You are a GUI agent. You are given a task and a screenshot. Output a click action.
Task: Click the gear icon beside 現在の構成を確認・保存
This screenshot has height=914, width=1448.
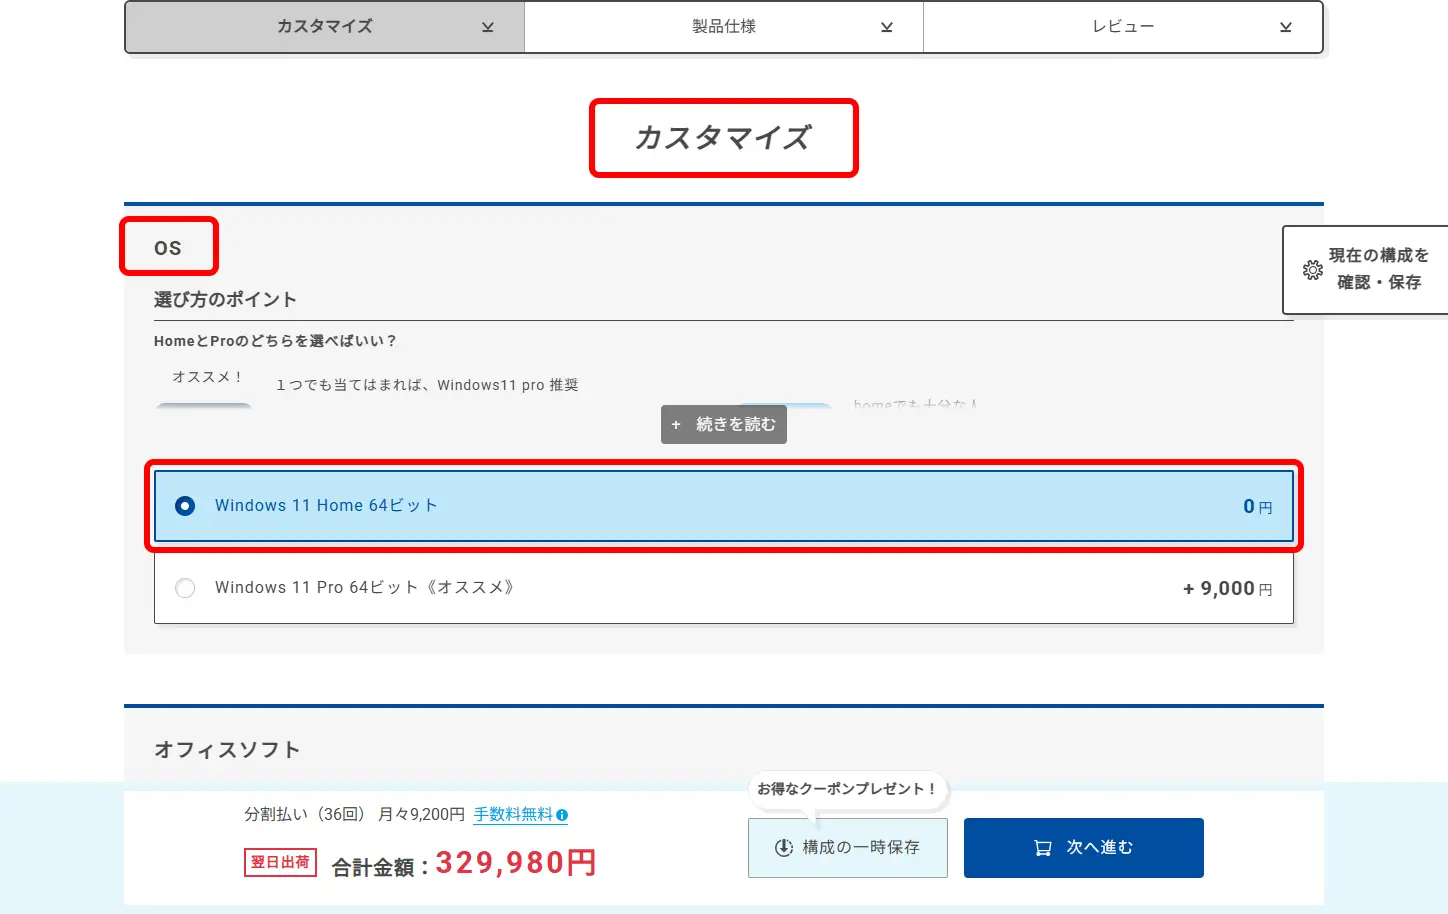1312,270
